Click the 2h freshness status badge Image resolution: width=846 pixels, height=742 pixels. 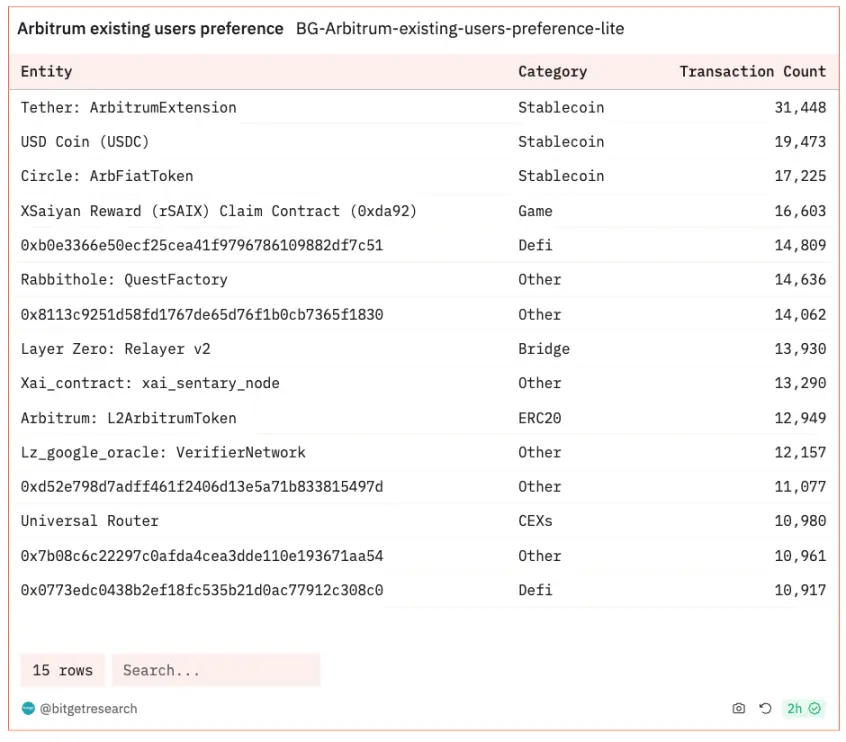[x=802, y=708]
